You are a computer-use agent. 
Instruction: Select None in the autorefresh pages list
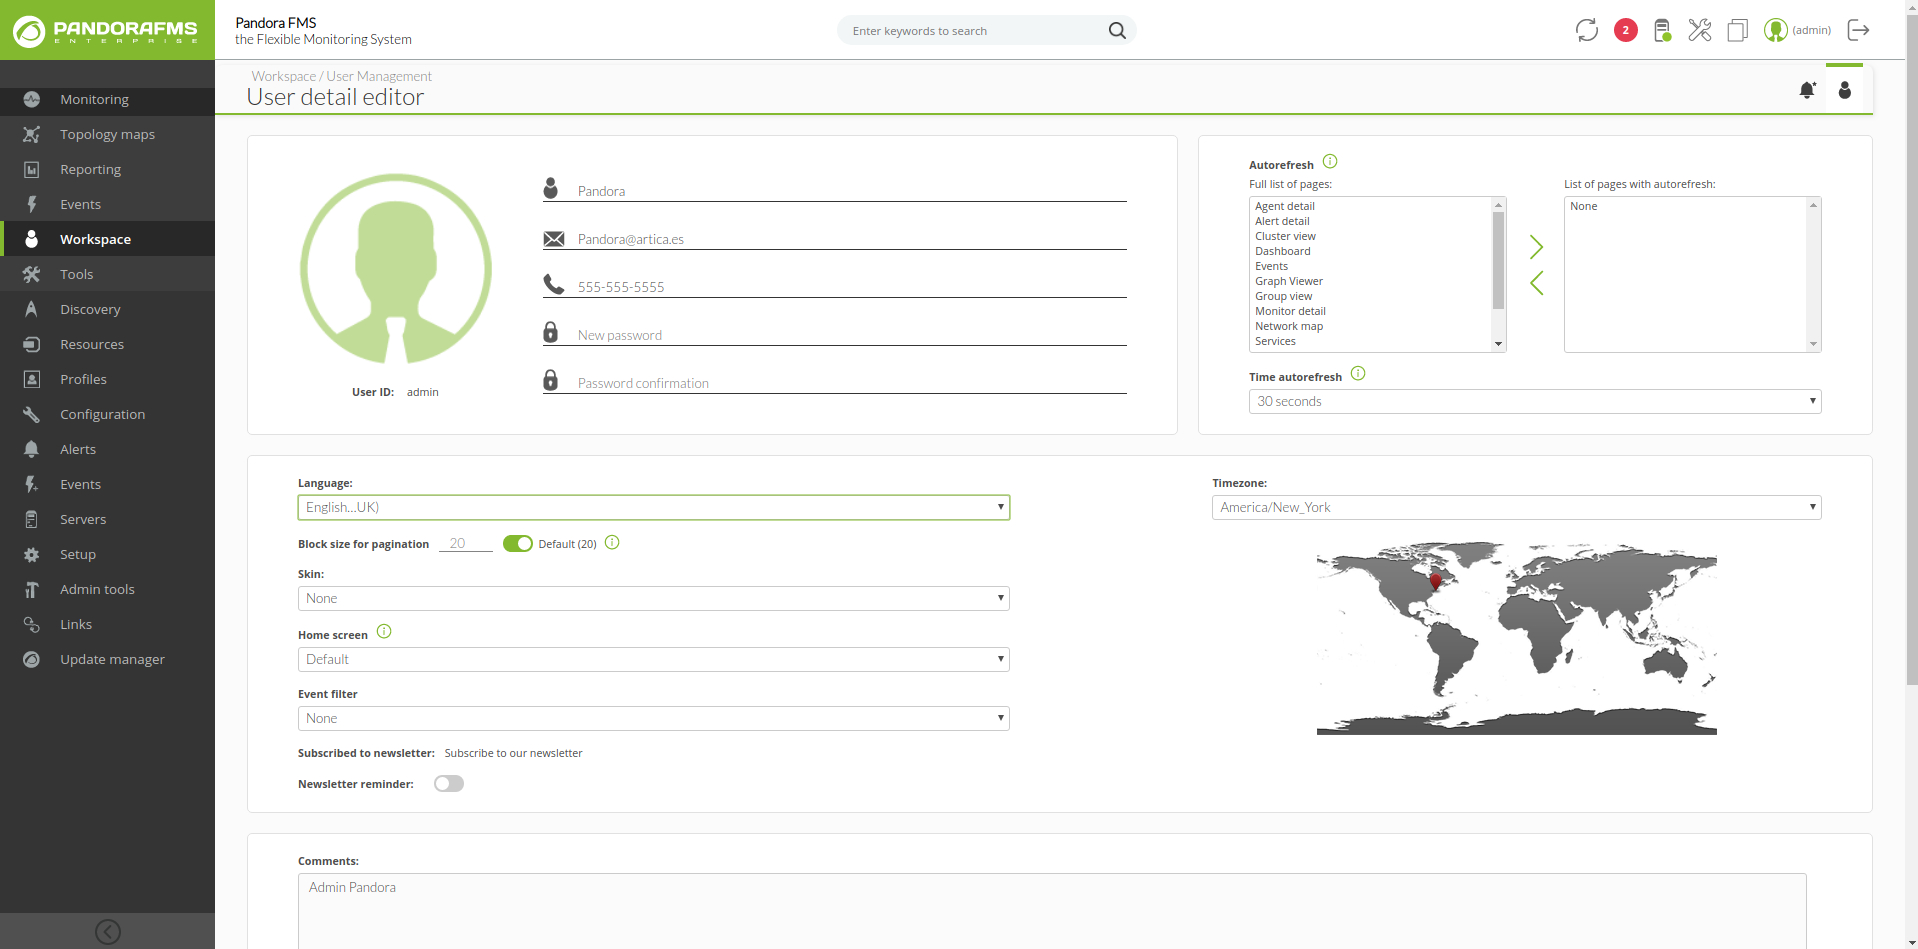[1584, 206]
